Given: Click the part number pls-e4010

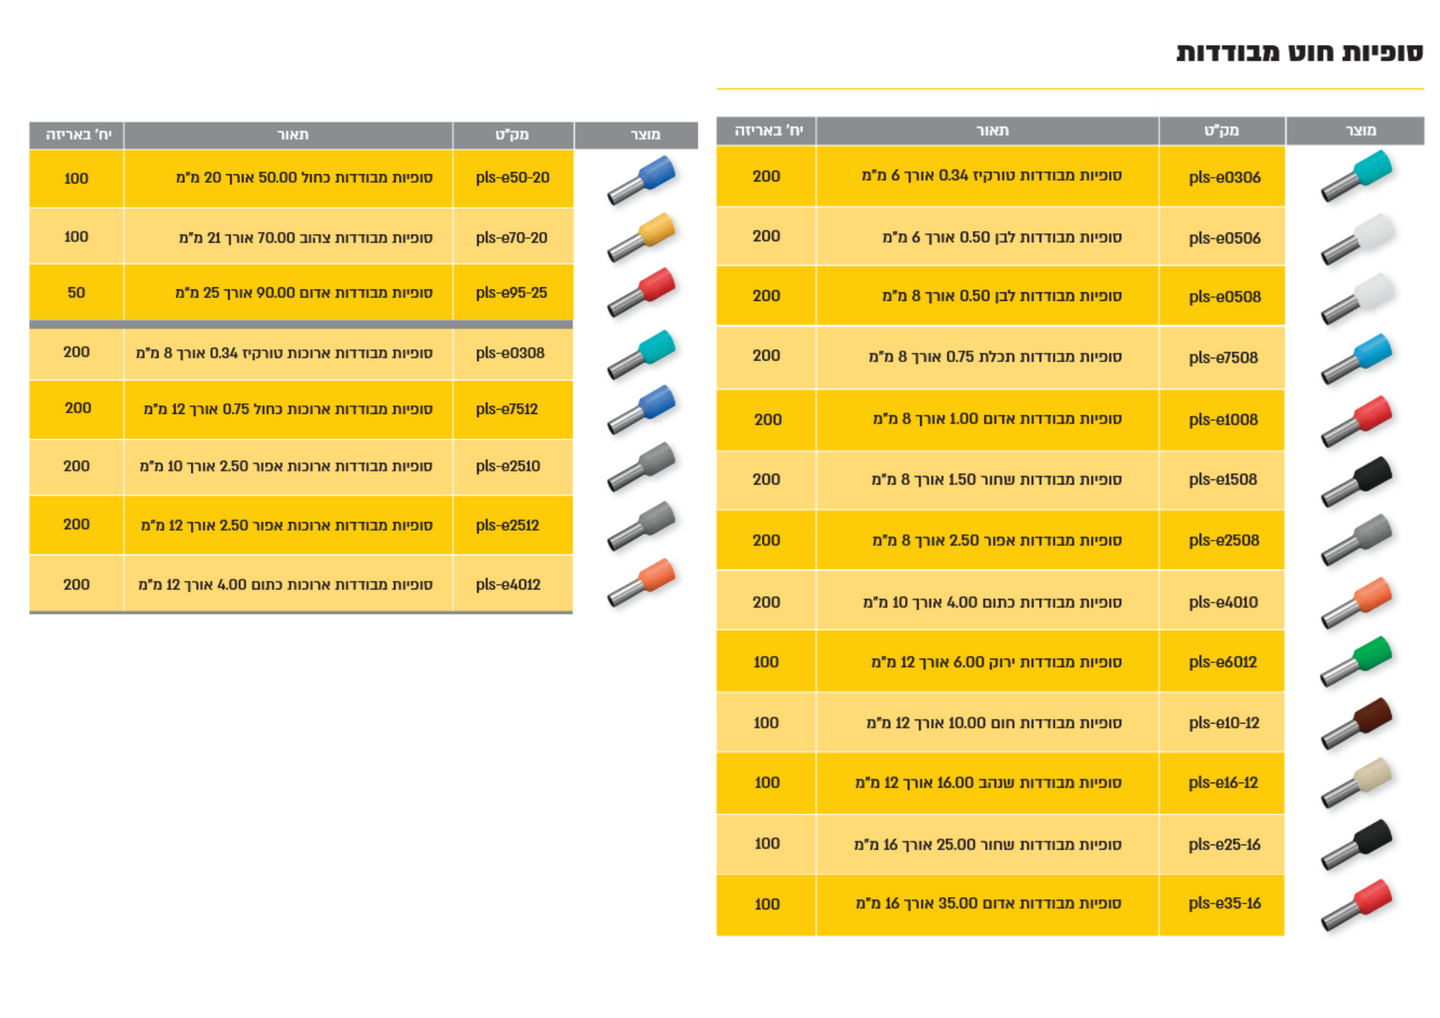Looking at the screenshot, I should click(x=1223, y=602).
